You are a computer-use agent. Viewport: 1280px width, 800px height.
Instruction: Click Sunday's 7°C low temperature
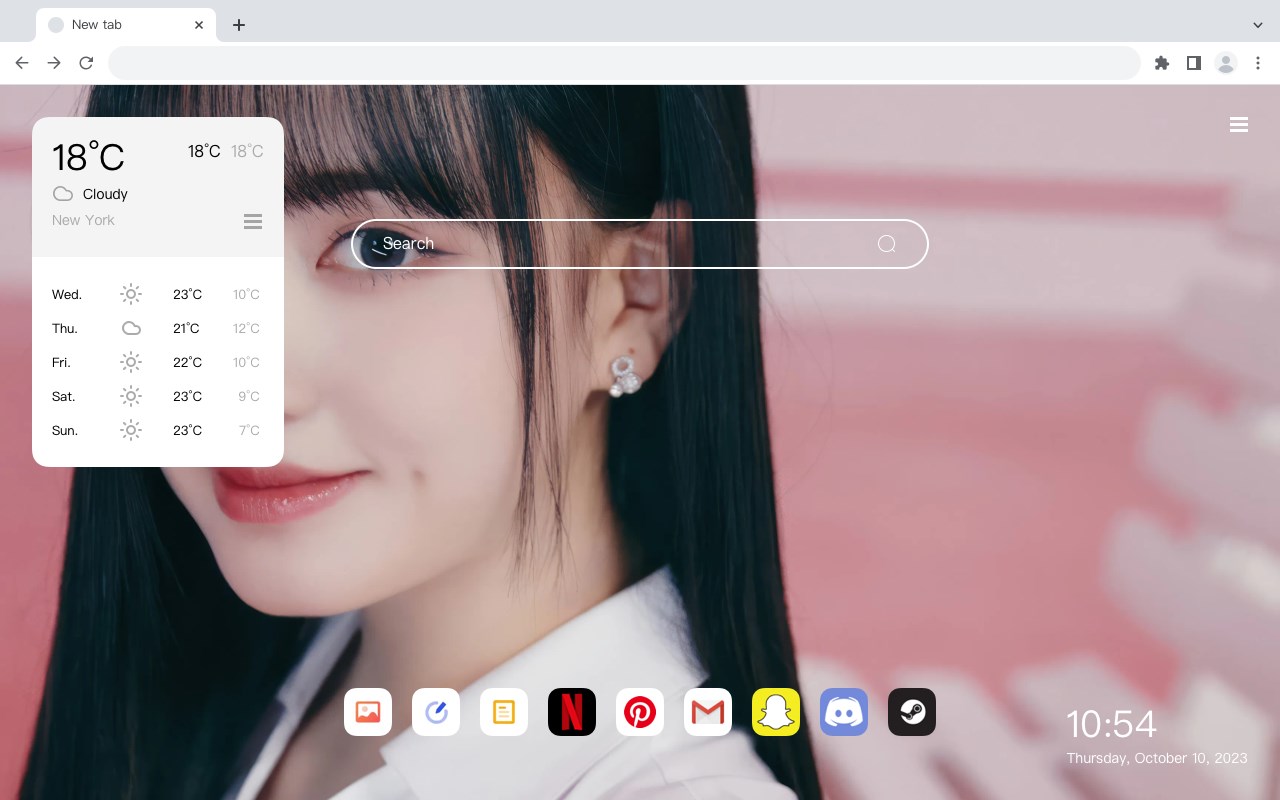249,430
